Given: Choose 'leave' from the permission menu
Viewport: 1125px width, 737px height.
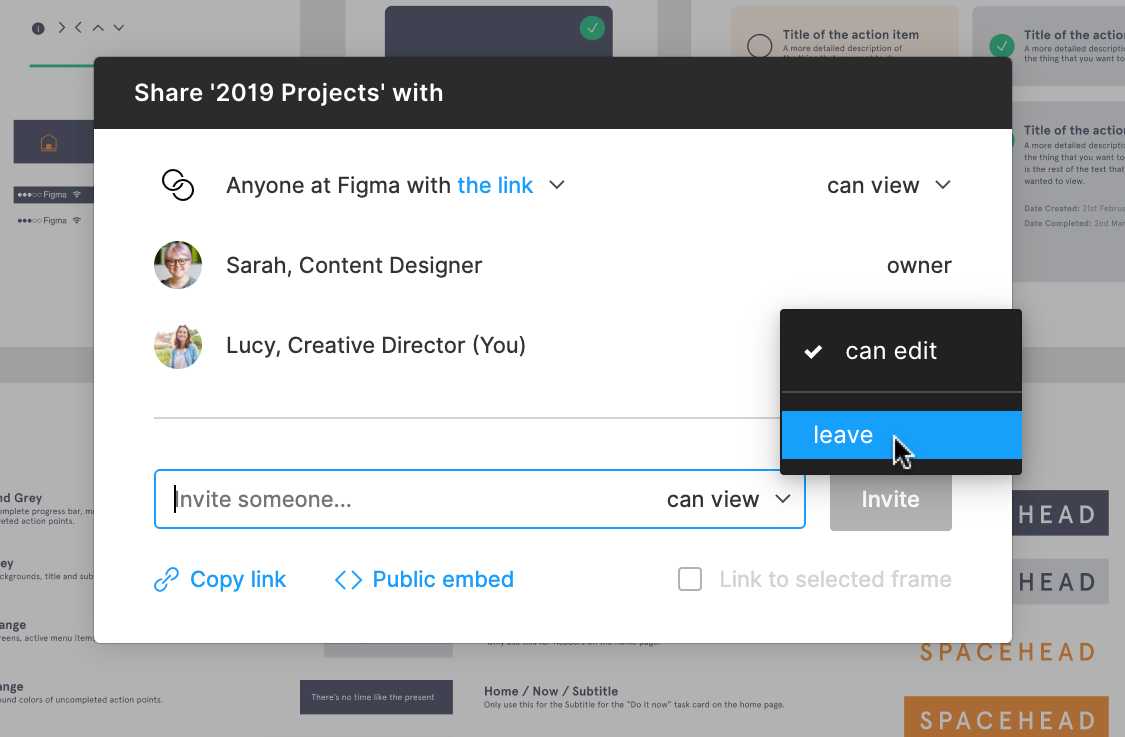Looking at the screenshot, I should (x=843, y=435).
